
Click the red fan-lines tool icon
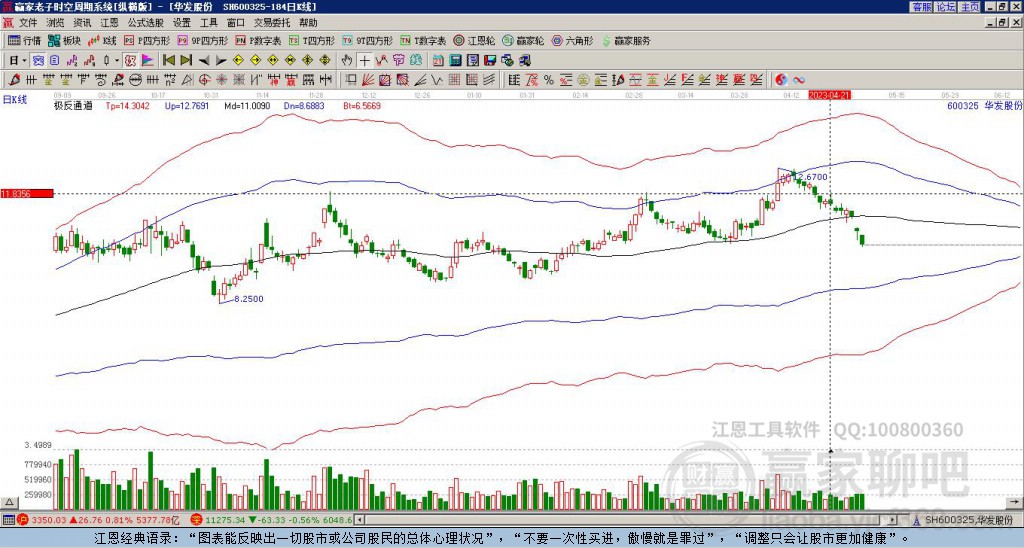click(368, 80)
